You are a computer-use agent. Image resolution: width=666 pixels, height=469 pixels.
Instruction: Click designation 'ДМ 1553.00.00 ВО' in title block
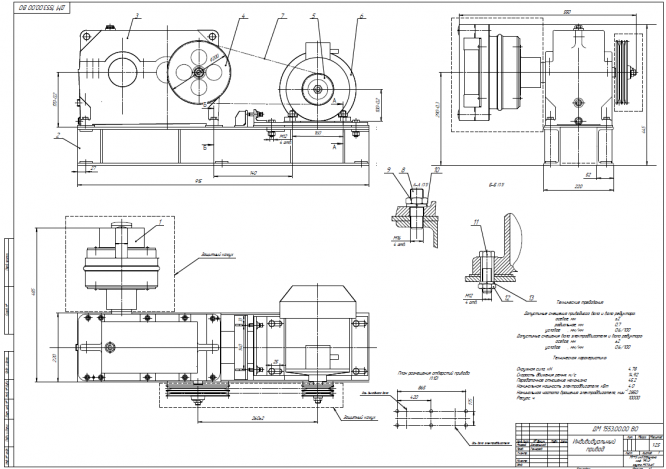pyautogui.click(x=615, y=429)
